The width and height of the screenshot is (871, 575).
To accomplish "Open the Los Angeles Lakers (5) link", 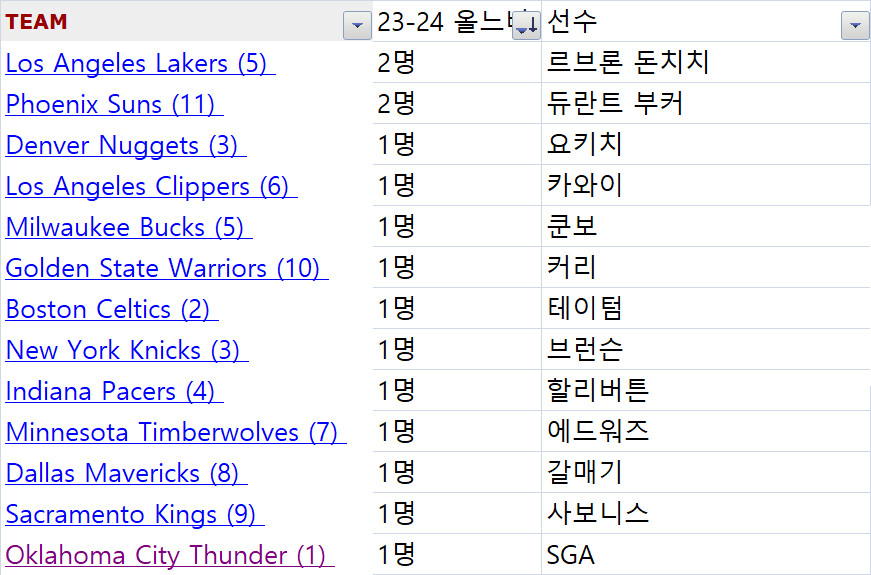I will click(x=140, y=63).
